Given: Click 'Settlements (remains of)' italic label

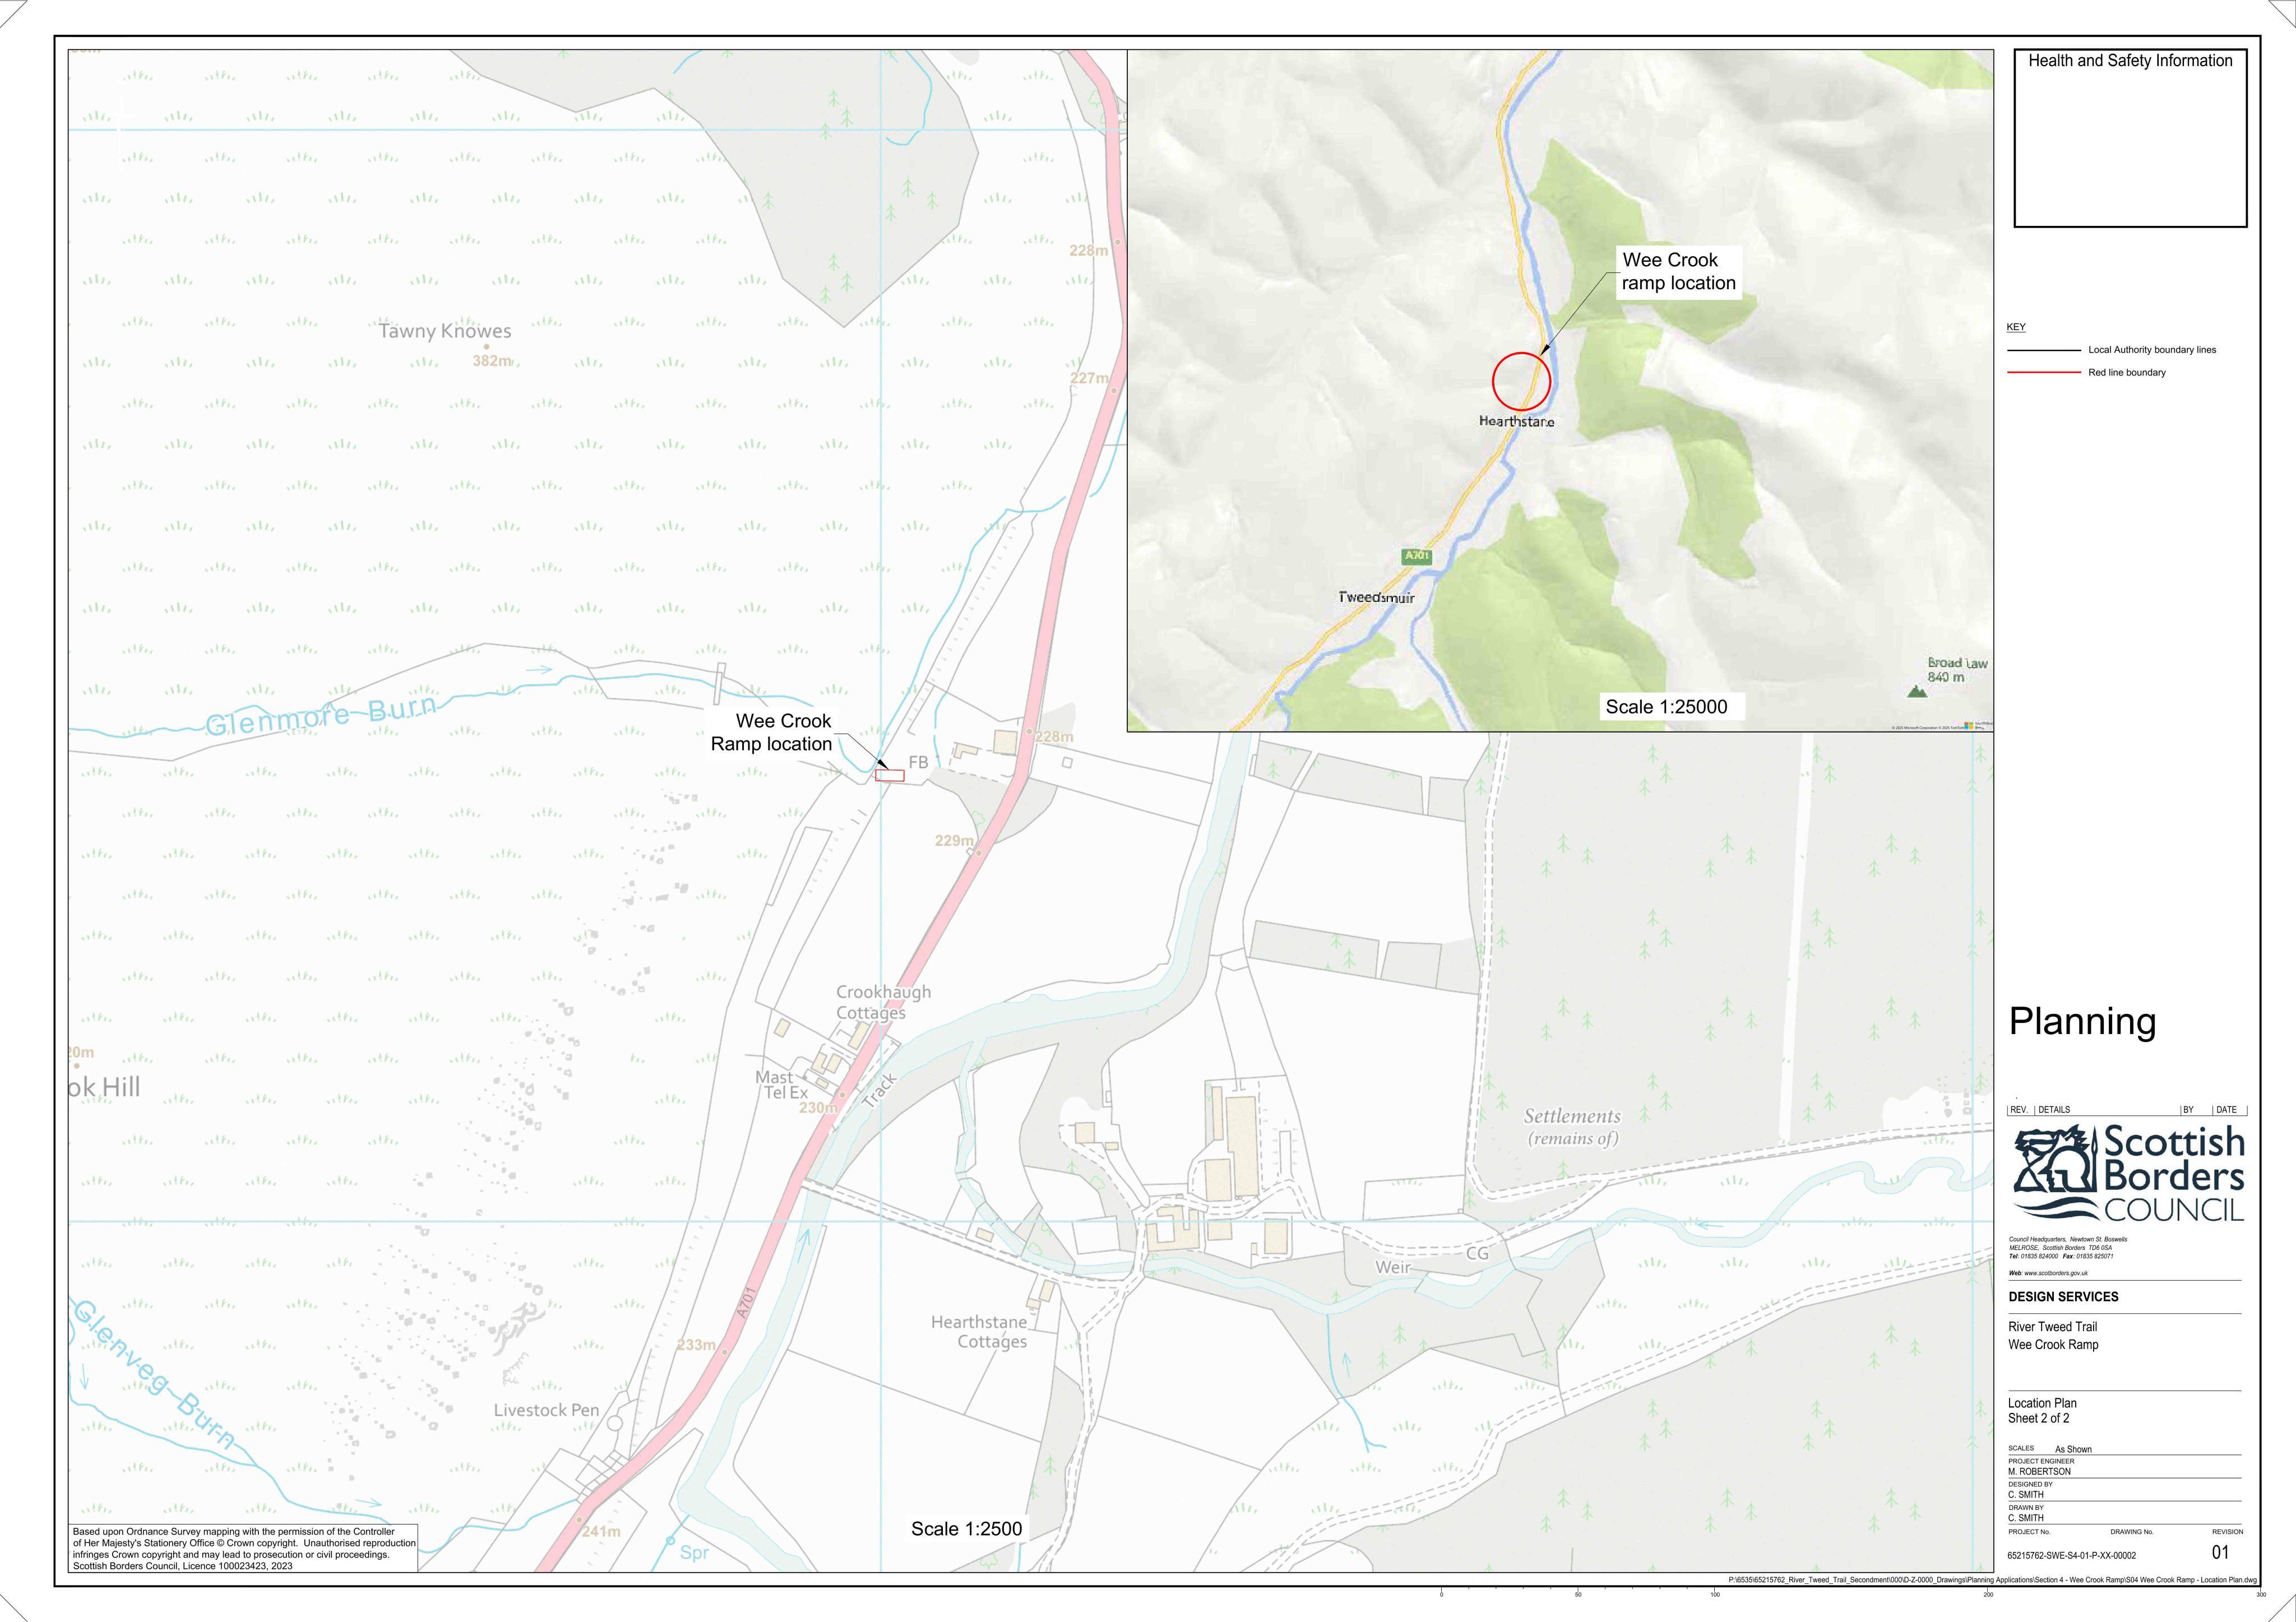Looking at the screenshot, I should pyautogui.click(x=1572, y=1127).
